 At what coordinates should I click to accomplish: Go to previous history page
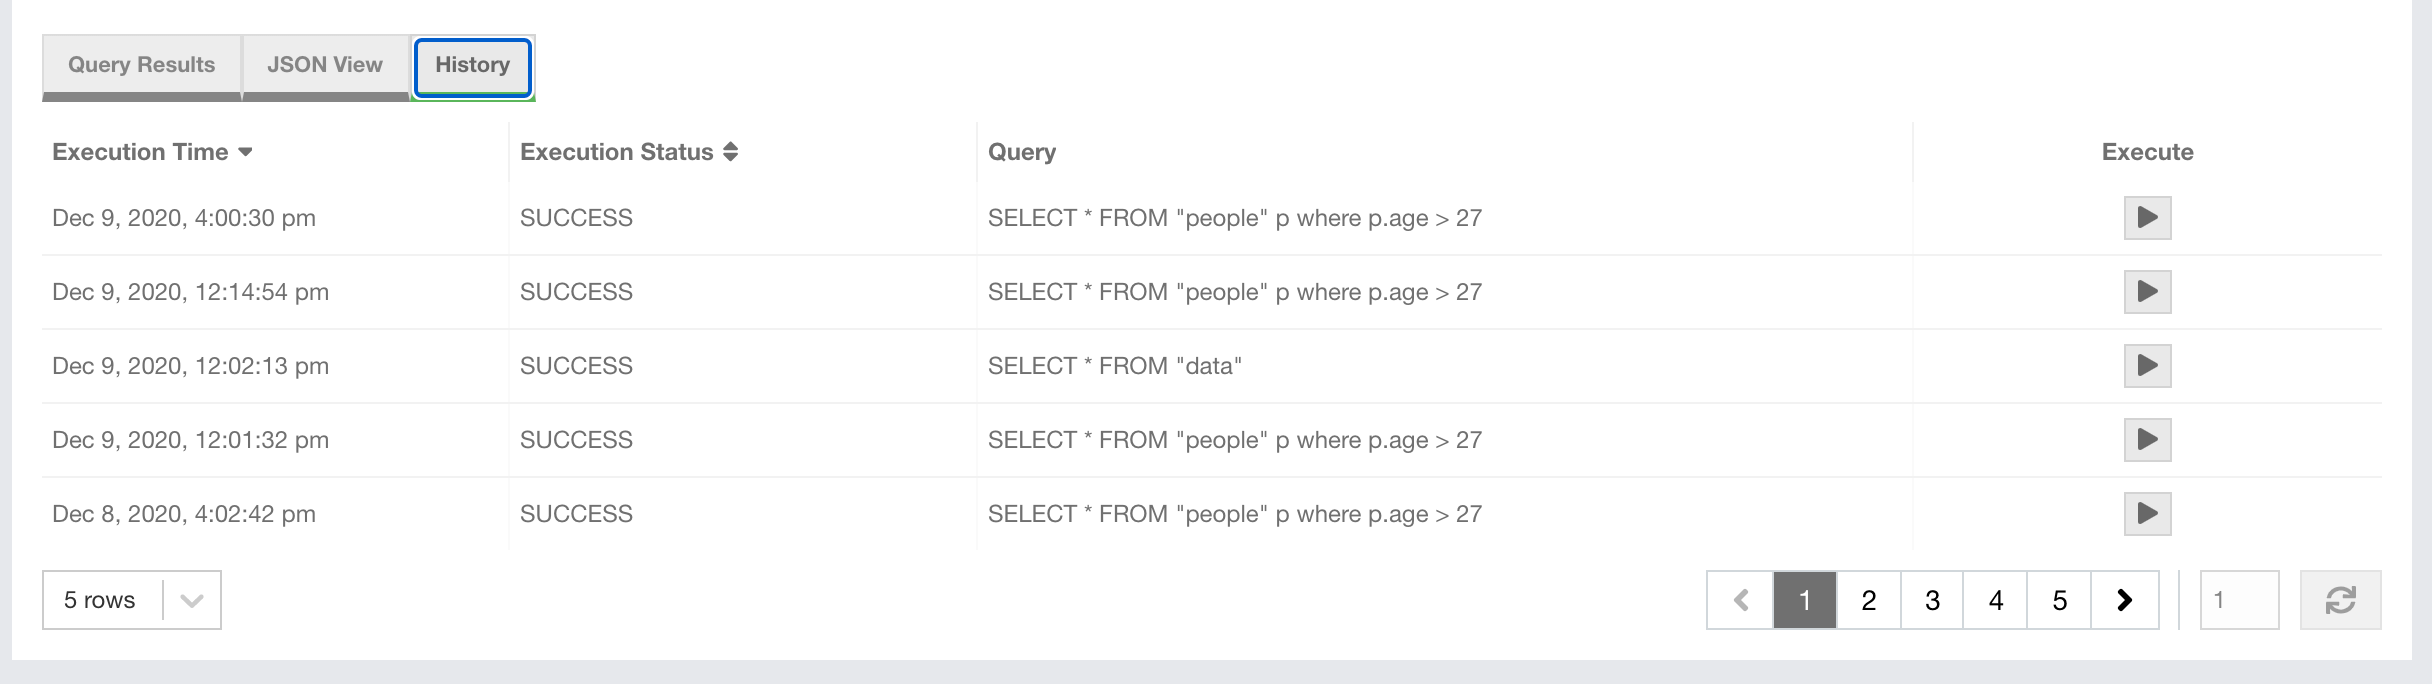point(1741,600)
